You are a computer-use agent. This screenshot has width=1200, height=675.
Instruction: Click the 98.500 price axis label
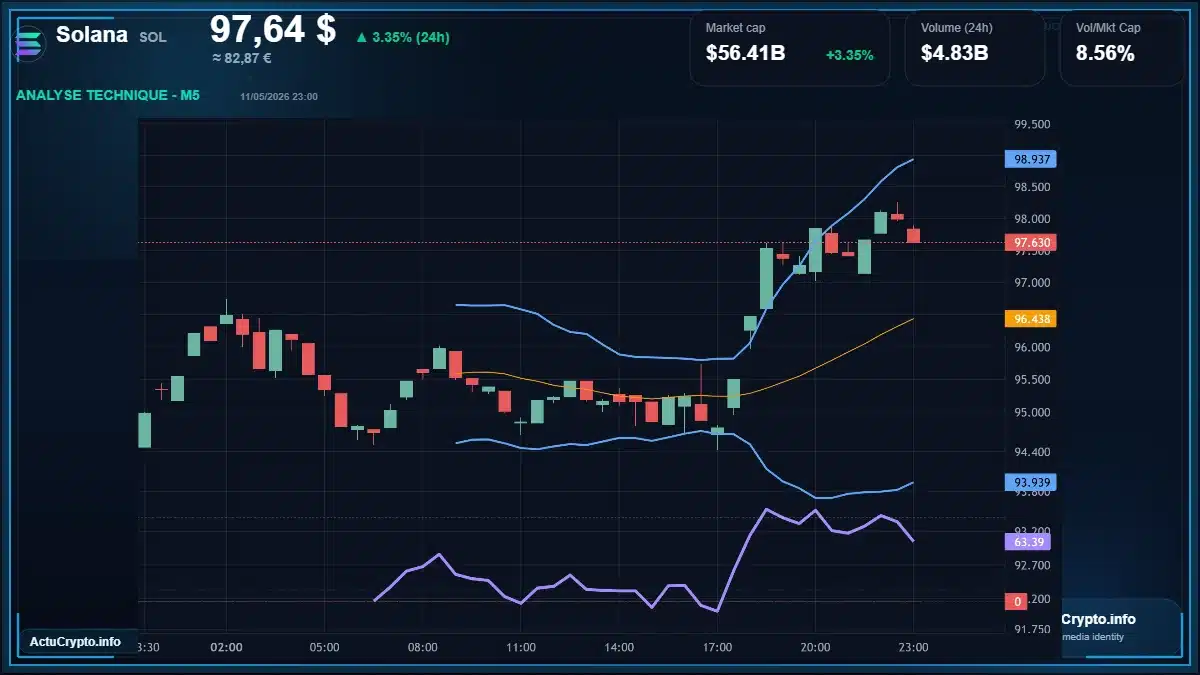[1032, 187]
